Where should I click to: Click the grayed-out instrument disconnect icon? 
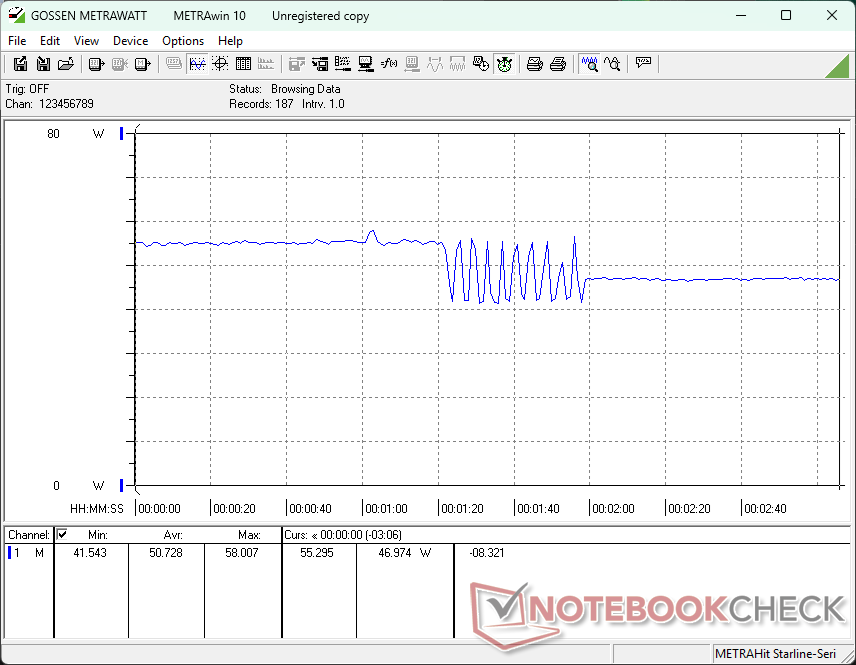[119, 64]
